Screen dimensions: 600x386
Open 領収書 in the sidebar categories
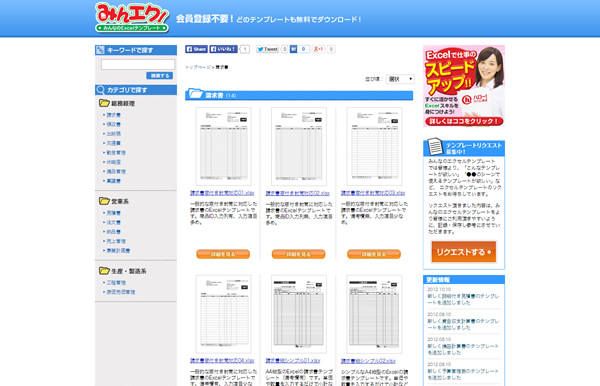point(114,124)
